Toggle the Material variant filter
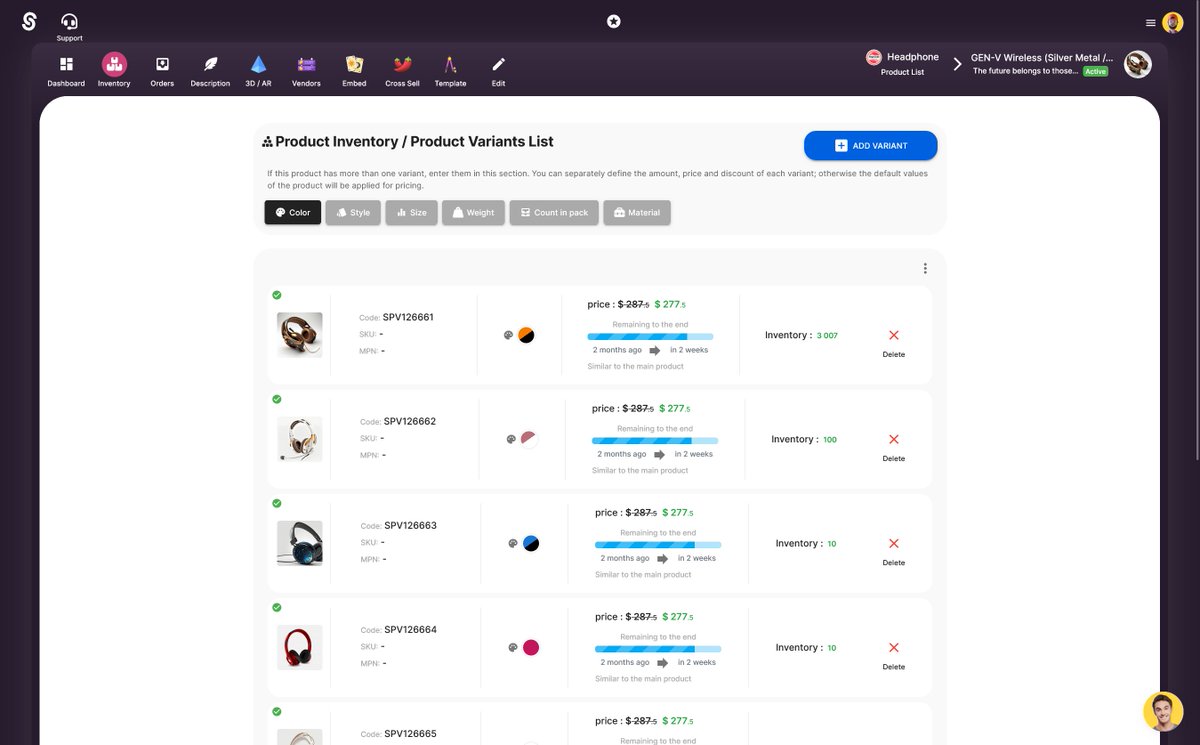This screenshot has width=1200, height=745. (637, 212)
